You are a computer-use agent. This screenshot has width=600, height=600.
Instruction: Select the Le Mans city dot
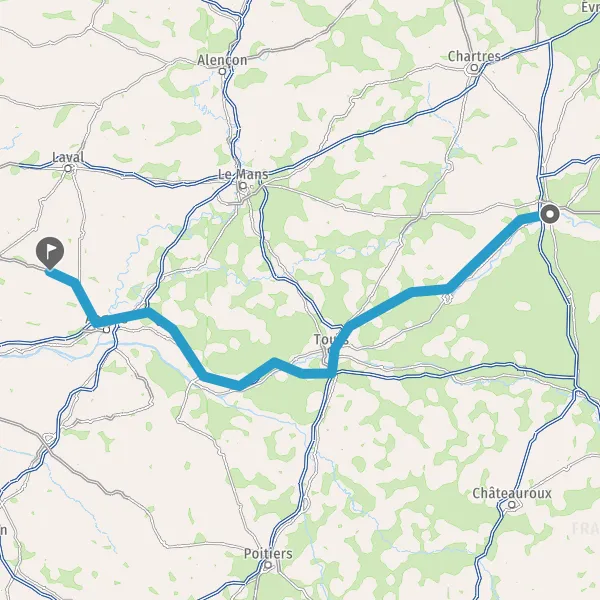243,186
